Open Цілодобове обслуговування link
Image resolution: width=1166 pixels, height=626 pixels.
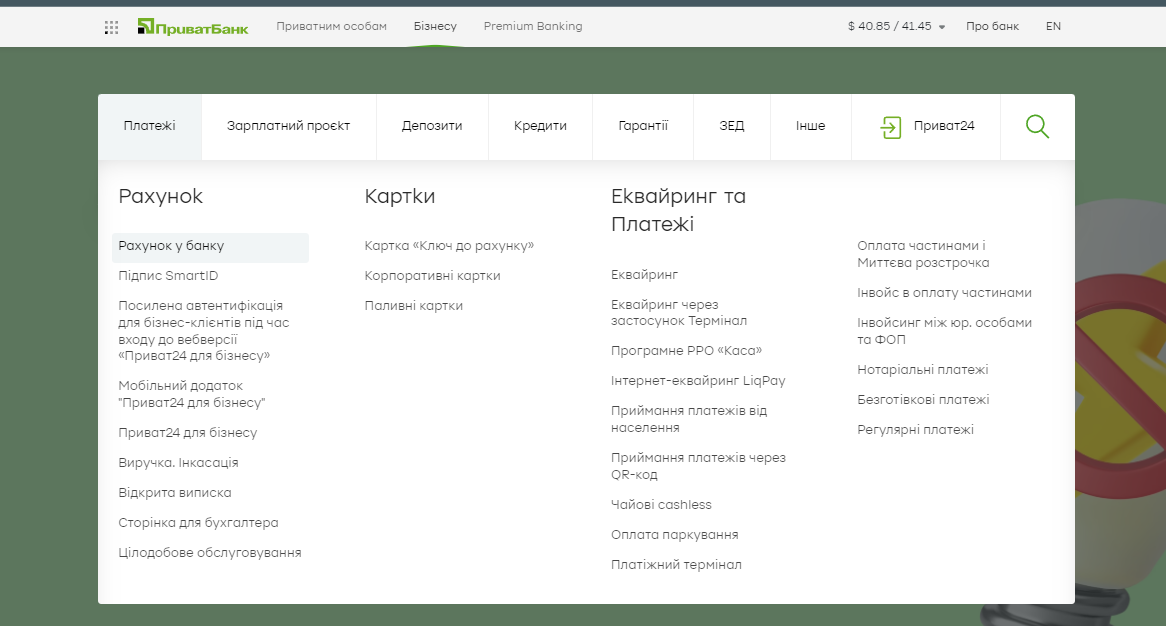tap(210, 553)
